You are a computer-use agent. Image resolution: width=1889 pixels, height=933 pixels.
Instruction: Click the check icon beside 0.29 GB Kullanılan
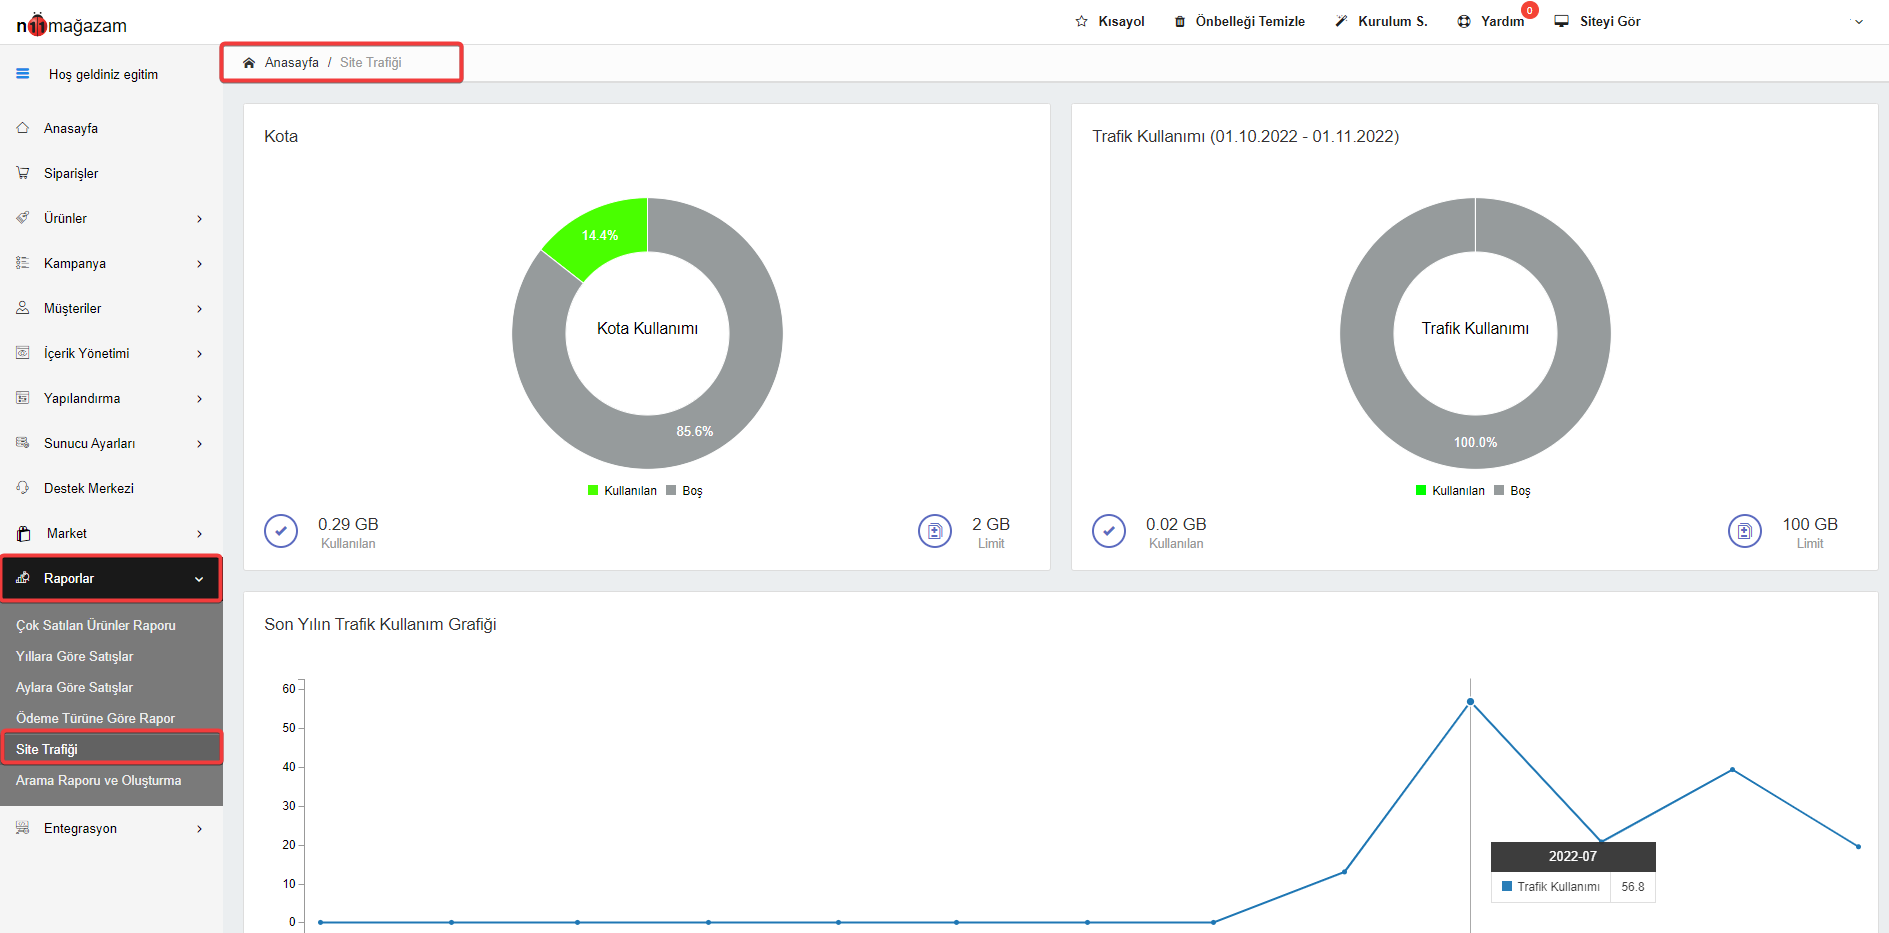[x=281, y=531]
